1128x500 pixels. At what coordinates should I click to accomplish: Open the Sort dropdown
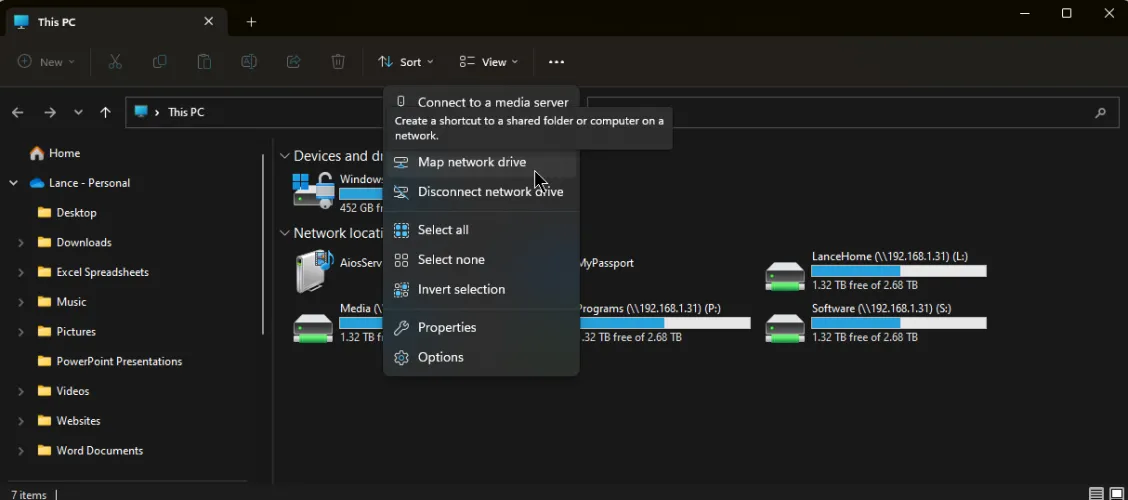click(x=405, y=62)
